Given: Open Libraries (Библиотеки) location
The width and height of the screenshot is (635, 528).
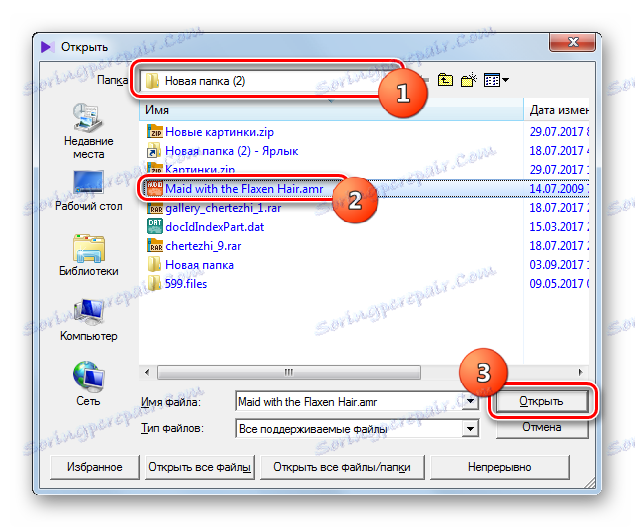Looking at the screenshot, I should pos(88,255).
